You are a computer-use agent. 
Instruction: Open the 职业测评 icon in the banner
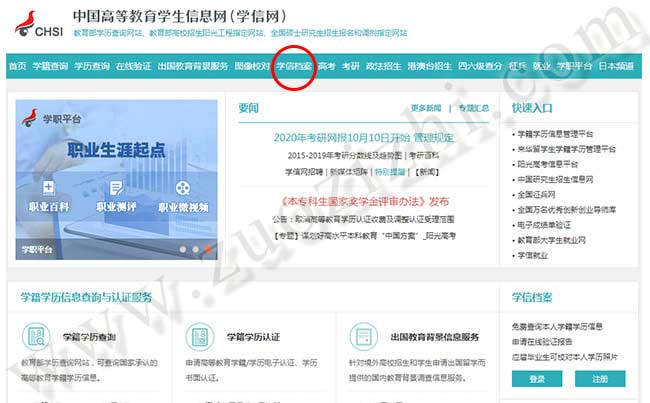pyautogui.click(x=117, y=188)
